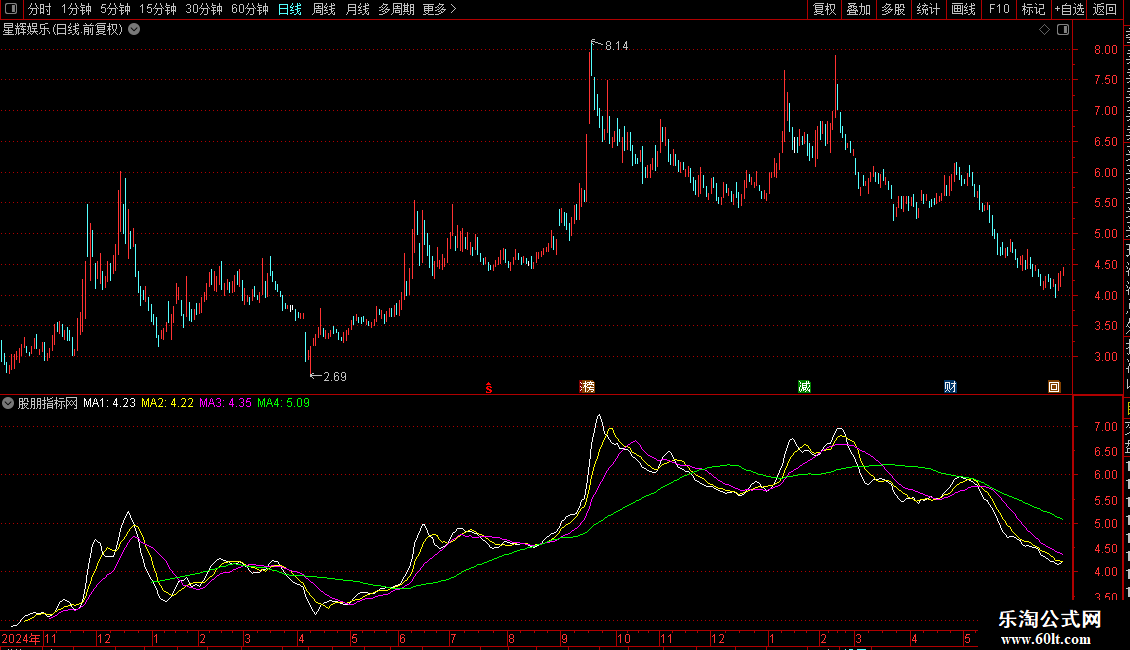The image size is (1130, 650).
Task: Add stock via +自选 button
Action: coord(1069,9)
